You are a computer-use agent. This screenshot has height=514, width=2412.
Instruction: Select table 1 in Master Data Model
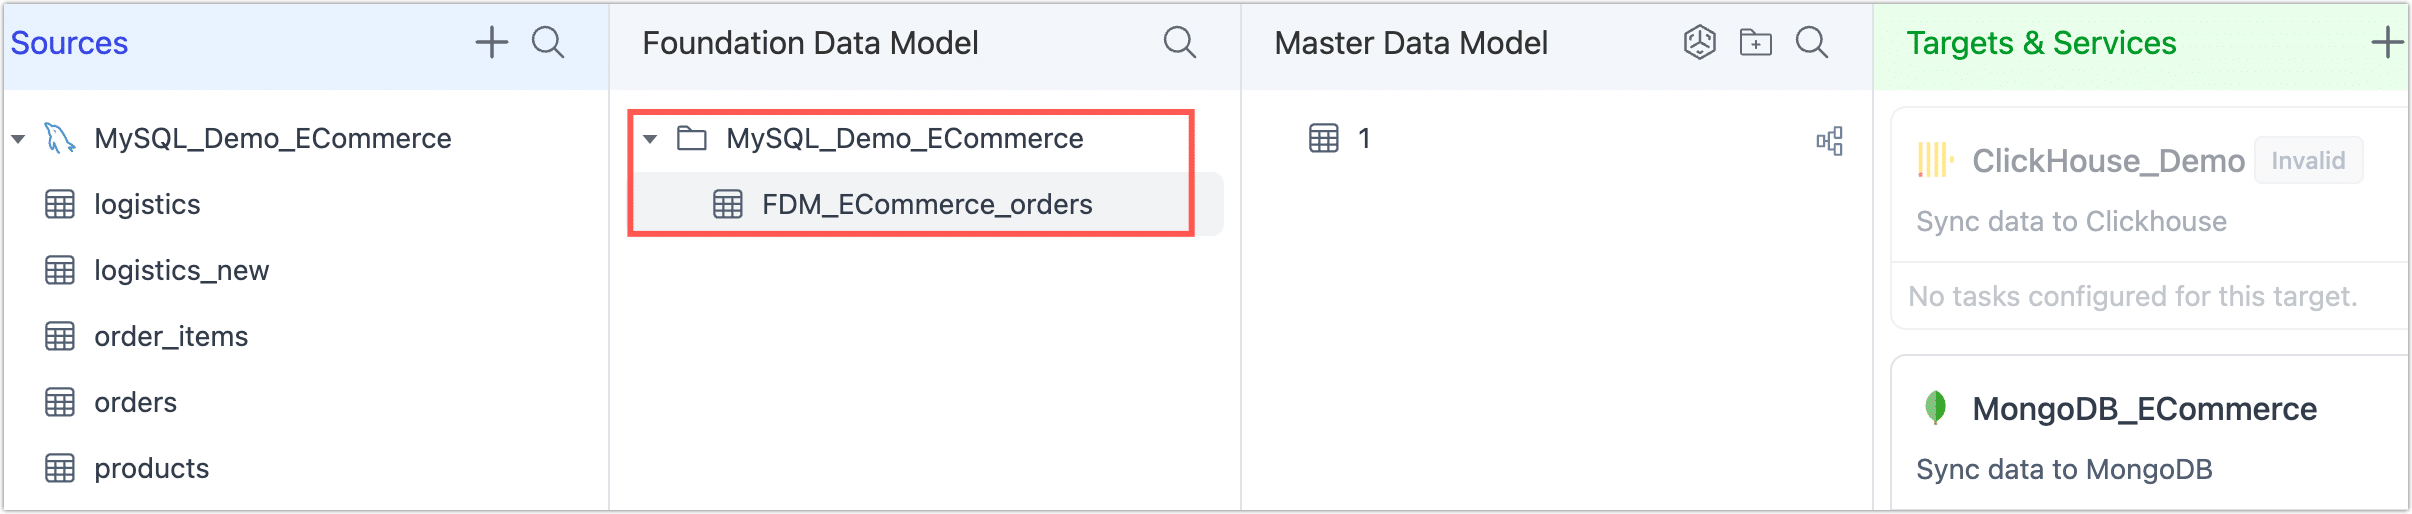pos(1363,139)
